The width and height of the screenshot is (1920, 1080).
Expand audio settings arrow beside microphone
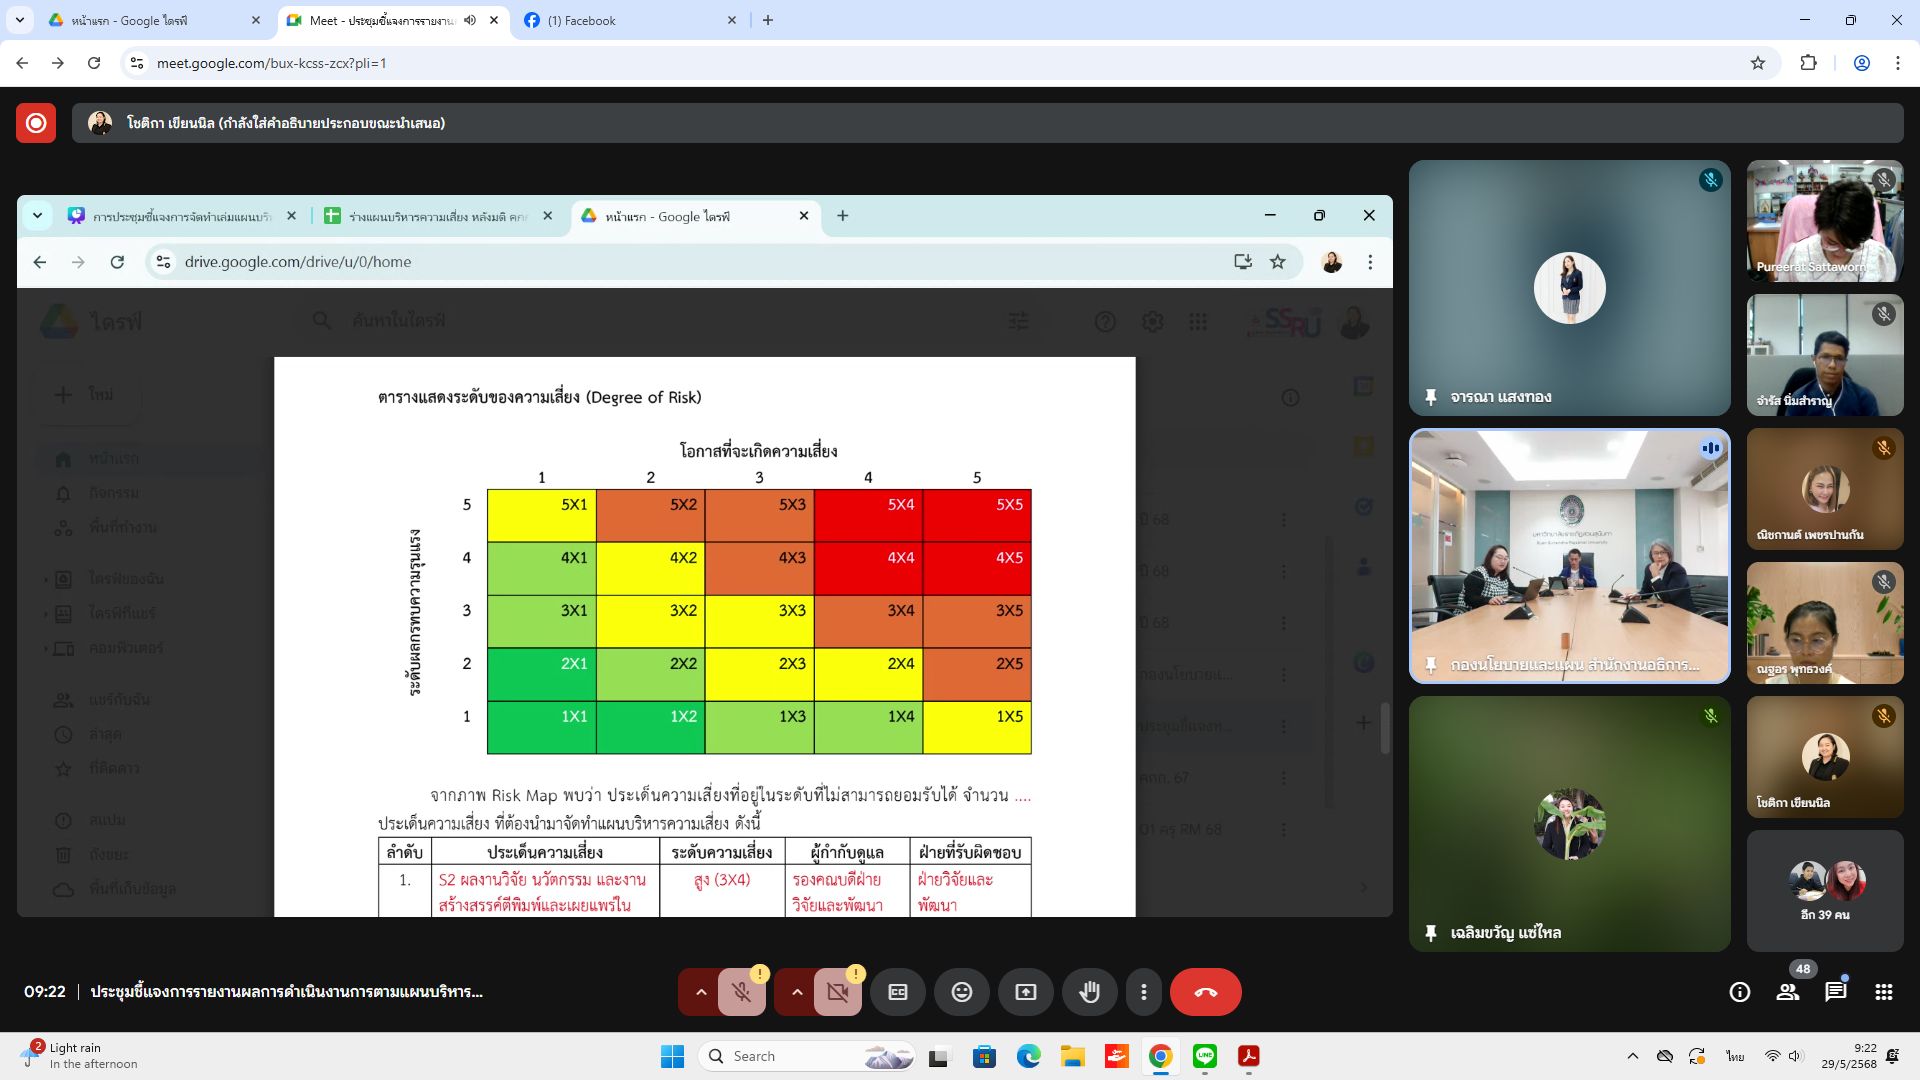tap(701, 992)
